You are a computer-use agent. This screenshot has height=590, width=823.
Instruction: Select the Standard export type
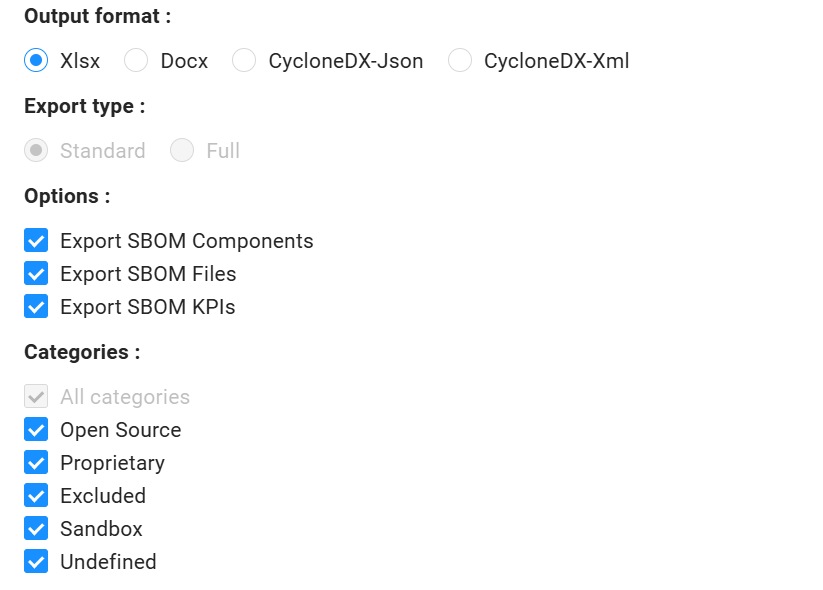click(36, 150)
